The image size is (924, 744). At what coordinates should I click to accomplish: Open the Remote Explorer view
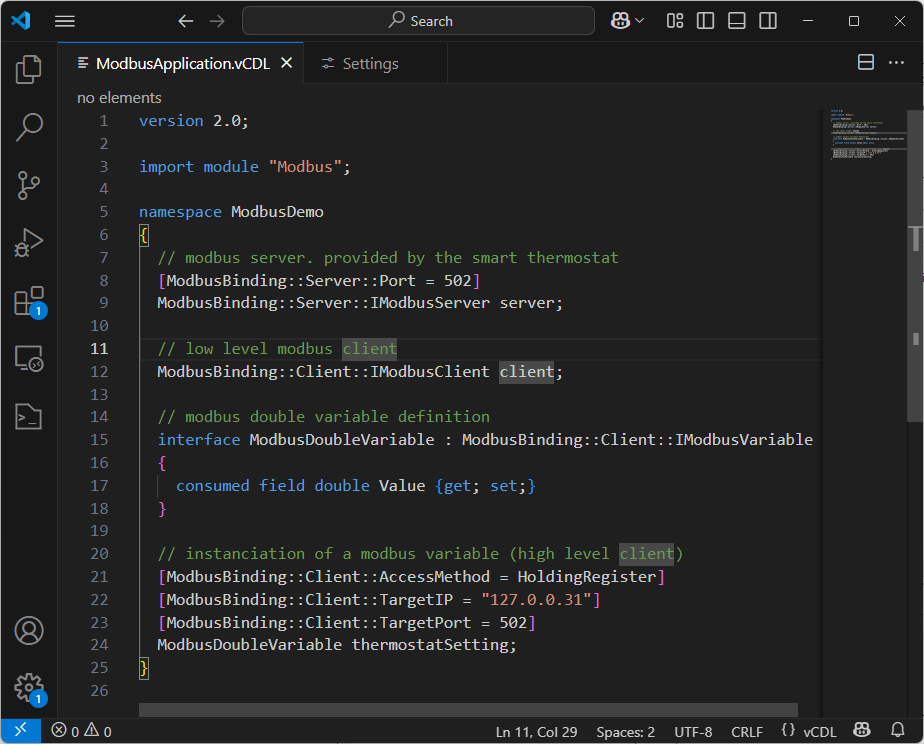(x=28, y=358)
